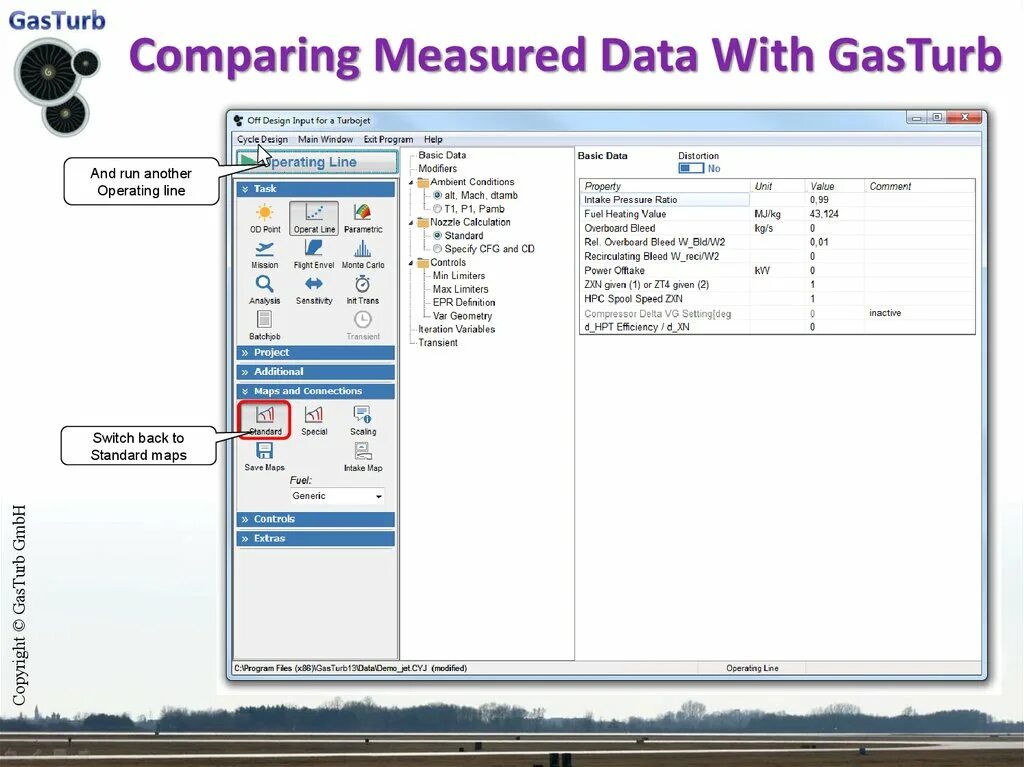Click HPC Spool Speed ZXN value

coord(834,299)
